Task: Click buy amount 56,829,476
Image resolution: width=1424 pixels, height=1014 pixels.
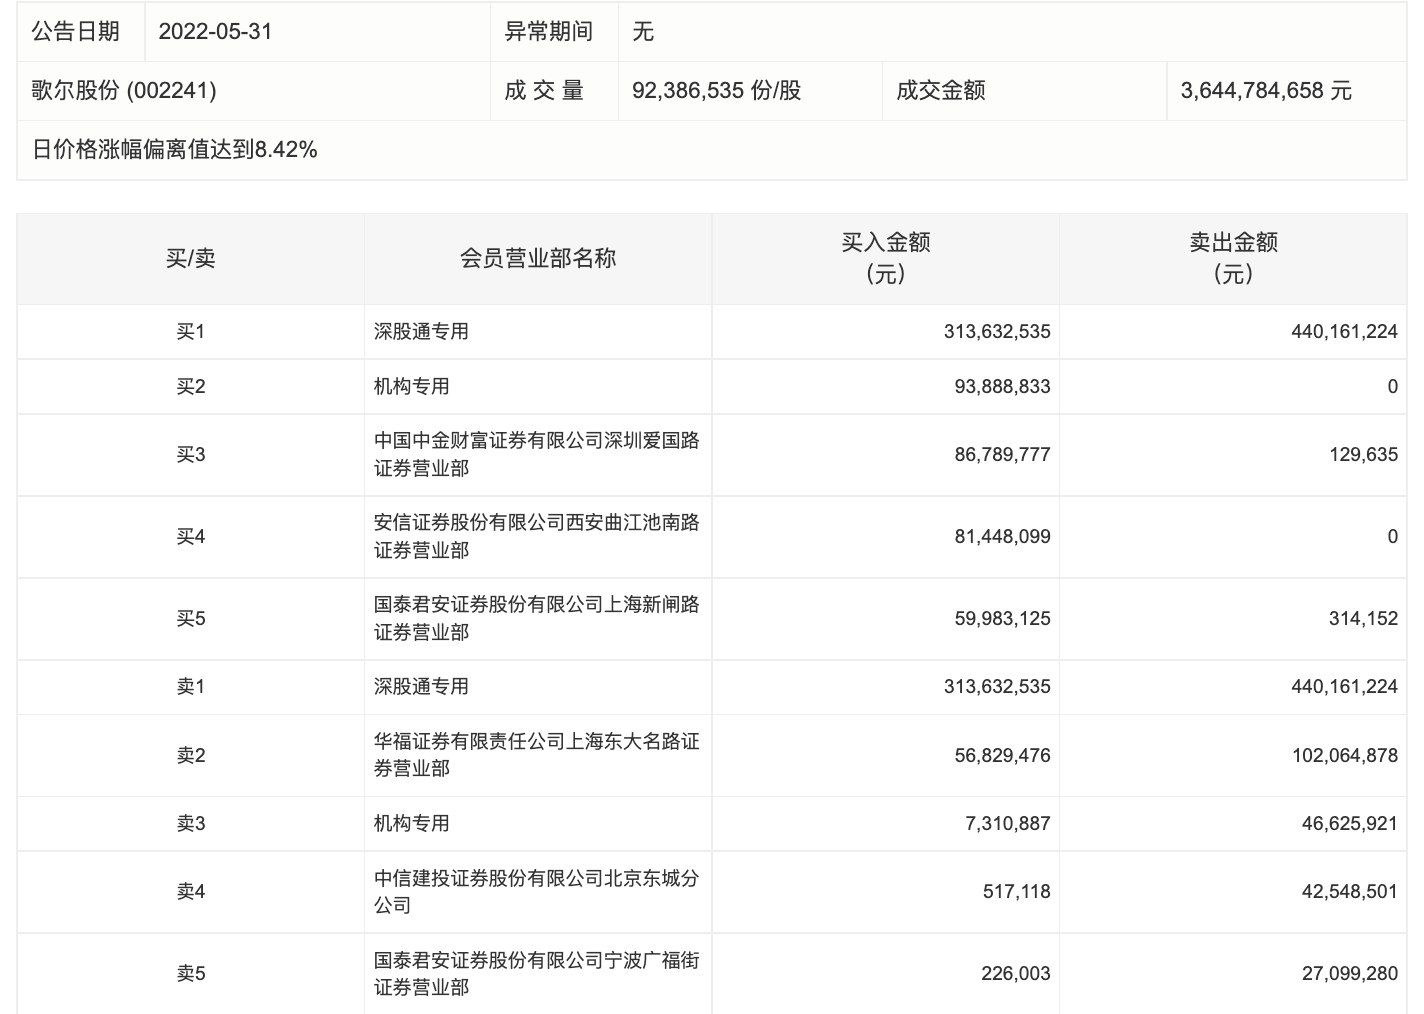Action: point(1002,755)
